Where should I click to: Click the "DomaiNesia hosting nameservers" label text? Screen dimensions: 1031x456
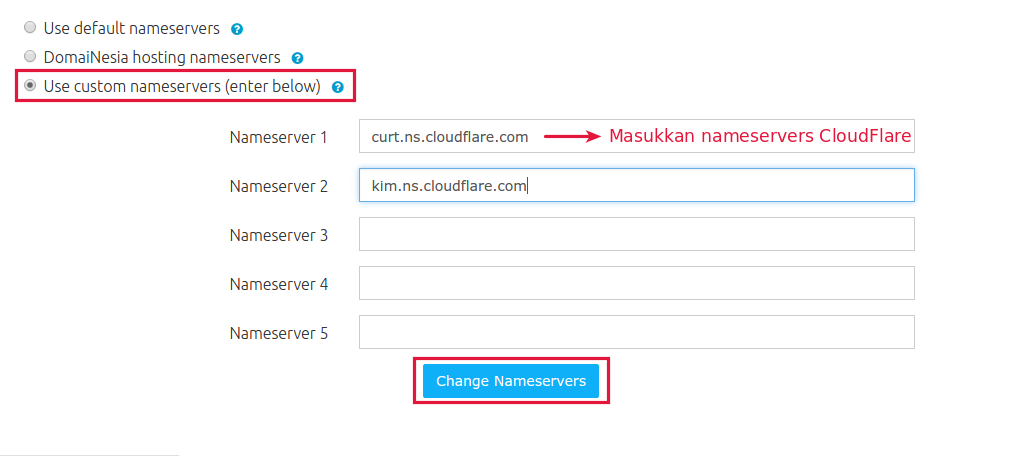pyautogui.click(x=162, y=58)
